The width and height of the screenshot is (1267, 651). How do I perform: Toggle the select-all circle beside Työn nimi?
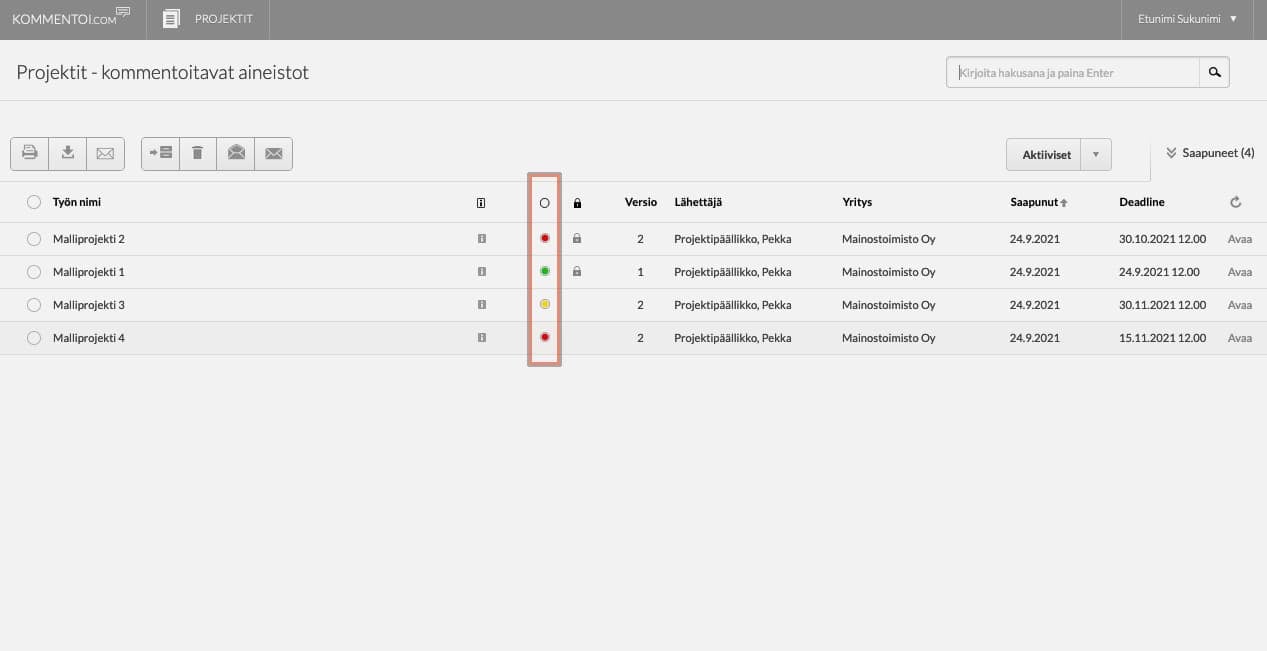click(34, 202)
